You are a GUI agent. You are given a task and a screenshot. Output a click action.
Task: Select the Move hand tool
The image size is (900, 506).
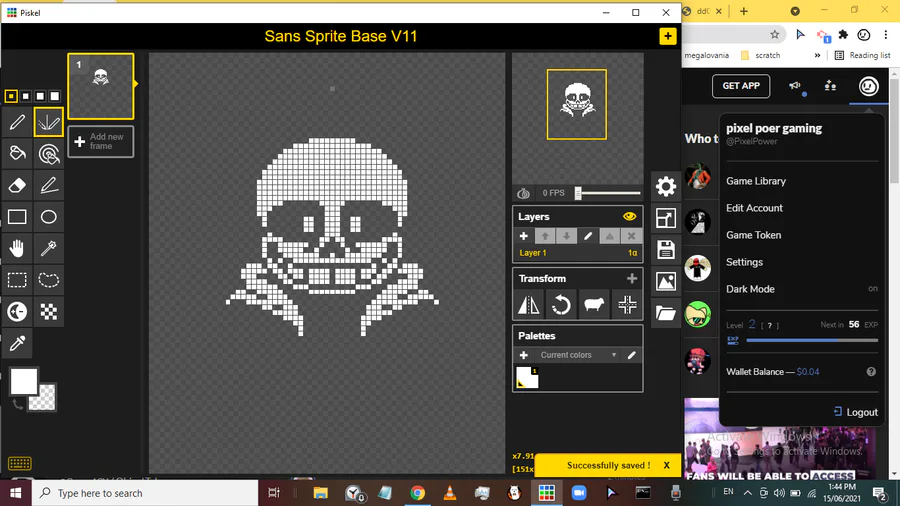click(17, 248)
